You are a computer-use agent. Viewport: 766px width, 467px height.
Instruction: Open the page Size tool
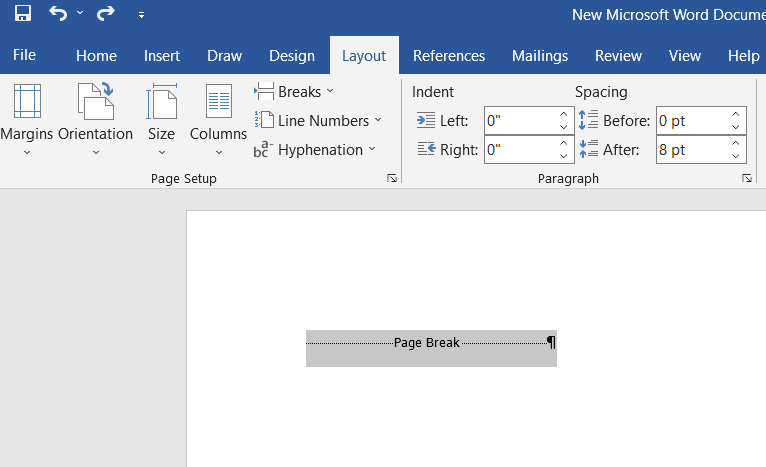pyautogui.click(x=161, y=120)
